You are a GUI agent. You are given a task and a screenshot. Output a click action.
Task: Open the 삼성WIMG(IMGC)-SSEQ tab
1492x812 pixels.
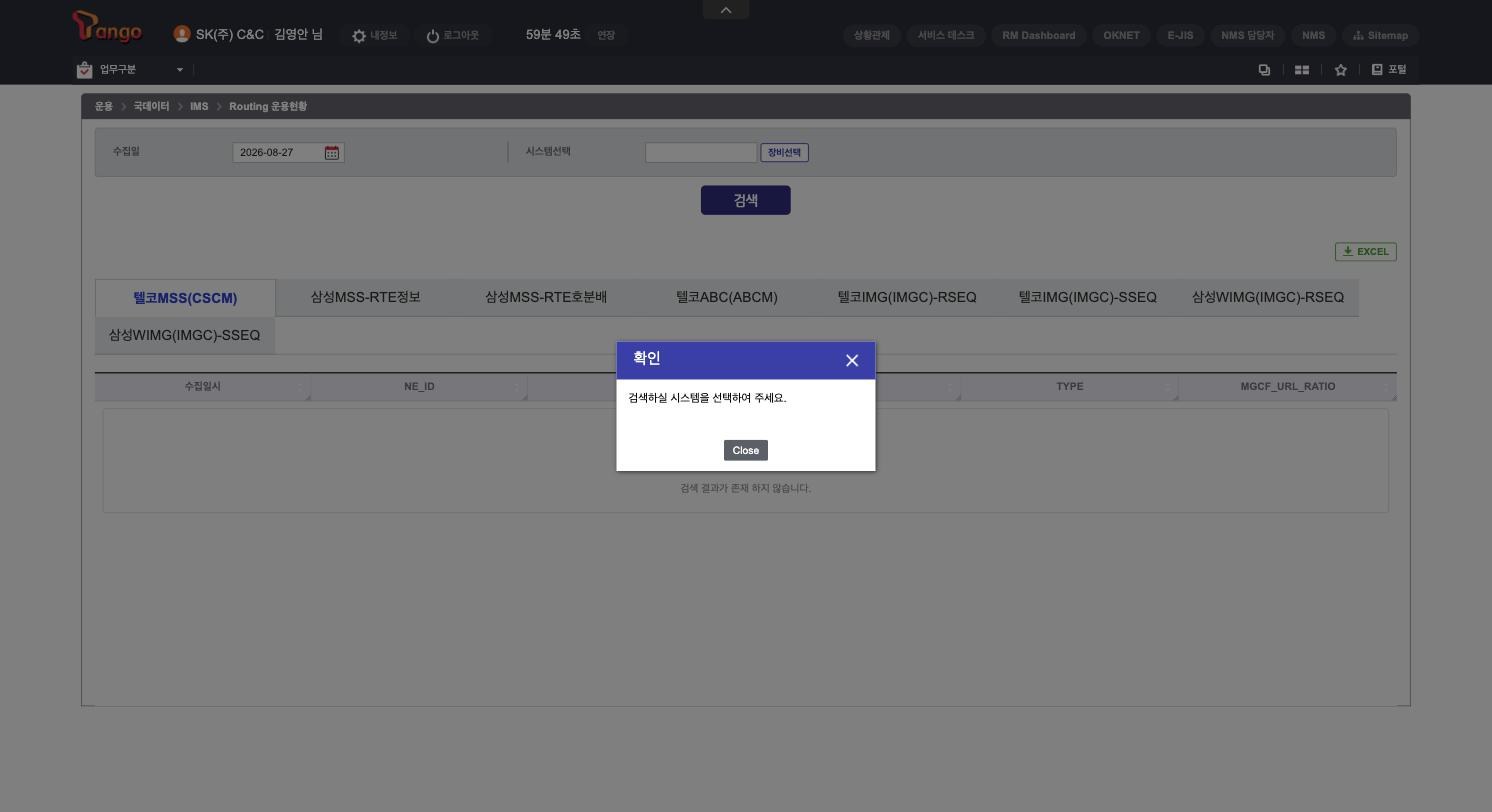(184, 335)
